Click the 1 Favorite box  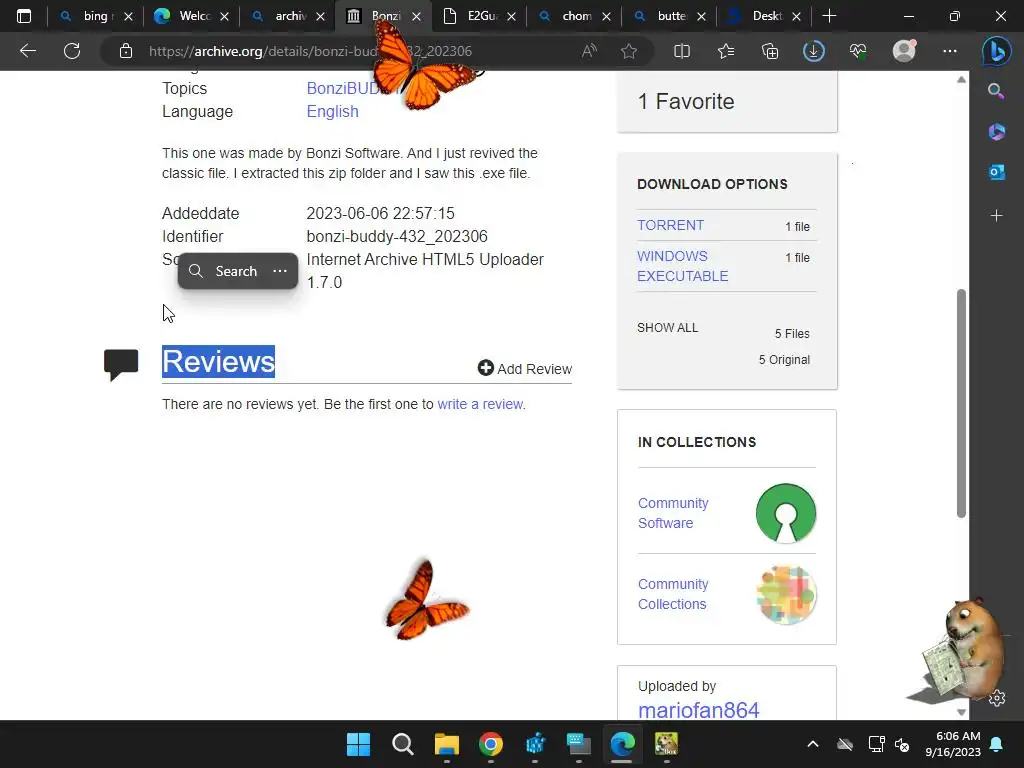tap(727, 102)
